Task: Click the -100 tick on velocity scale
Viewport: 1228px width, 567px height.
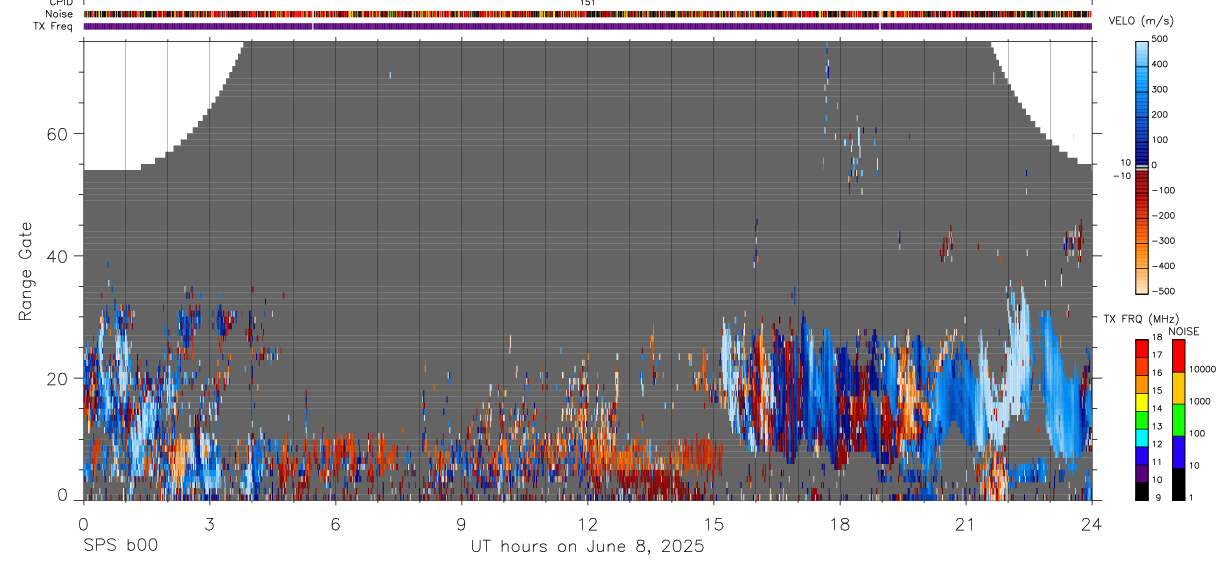Action: [1163, 190]
